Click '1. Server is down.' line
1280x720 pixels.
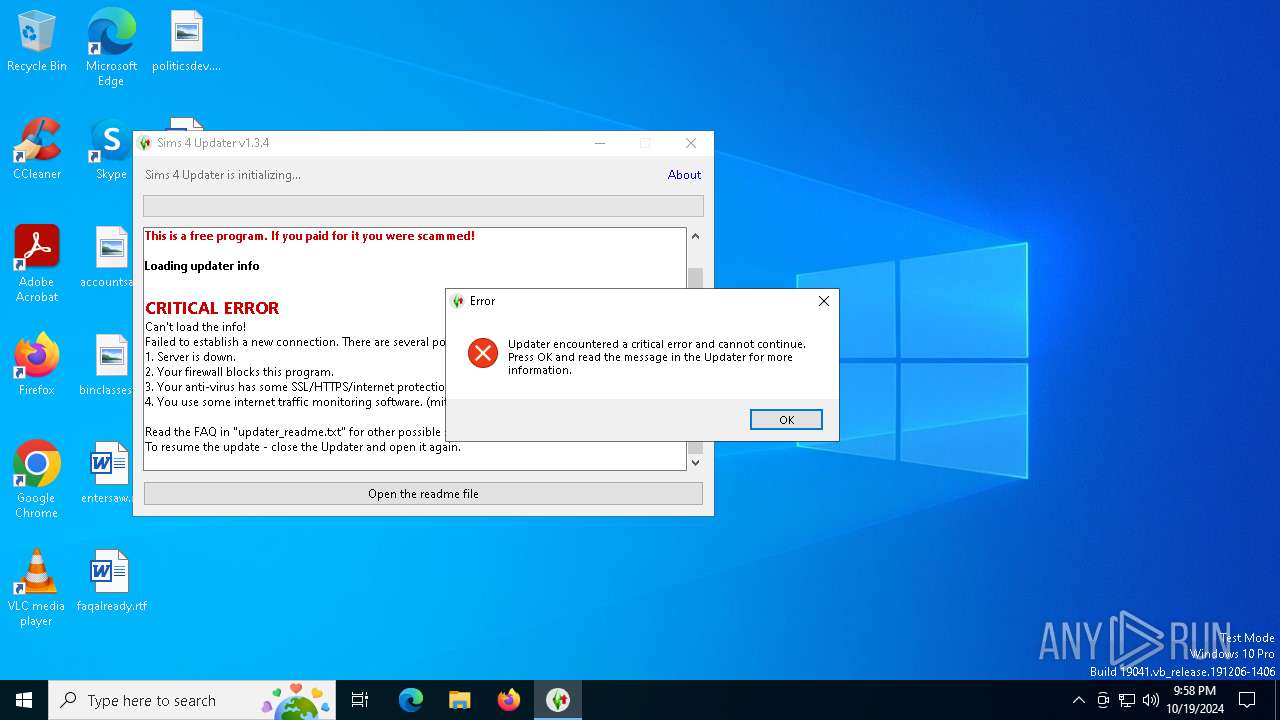pyautogui.click(x=191, y=357)
